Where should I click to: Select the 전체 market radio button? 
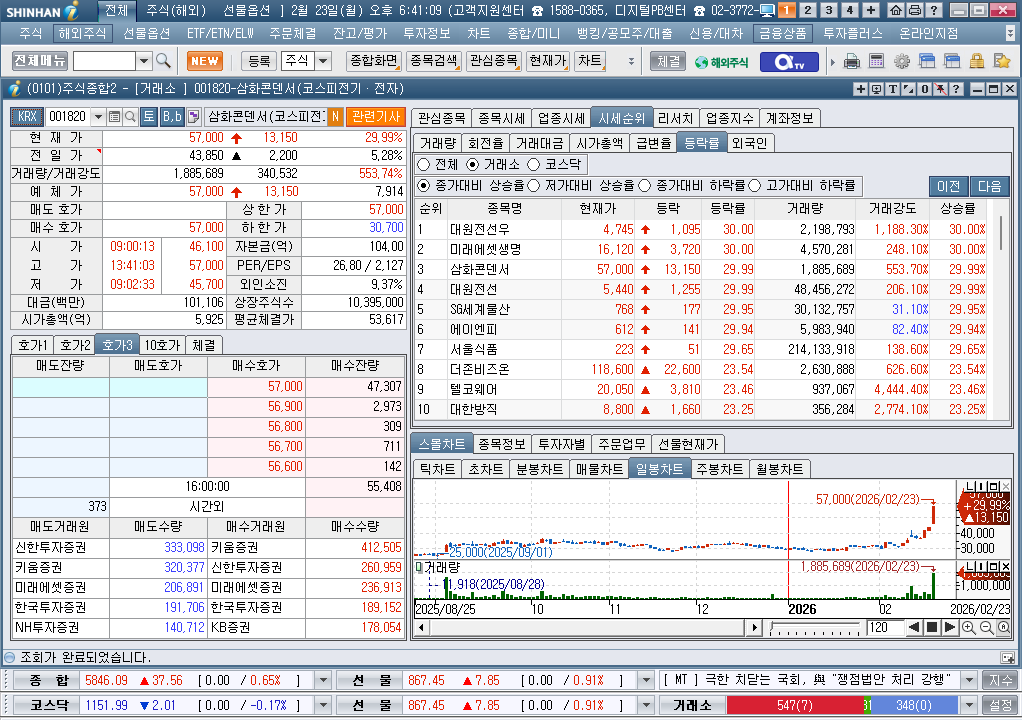424,165
